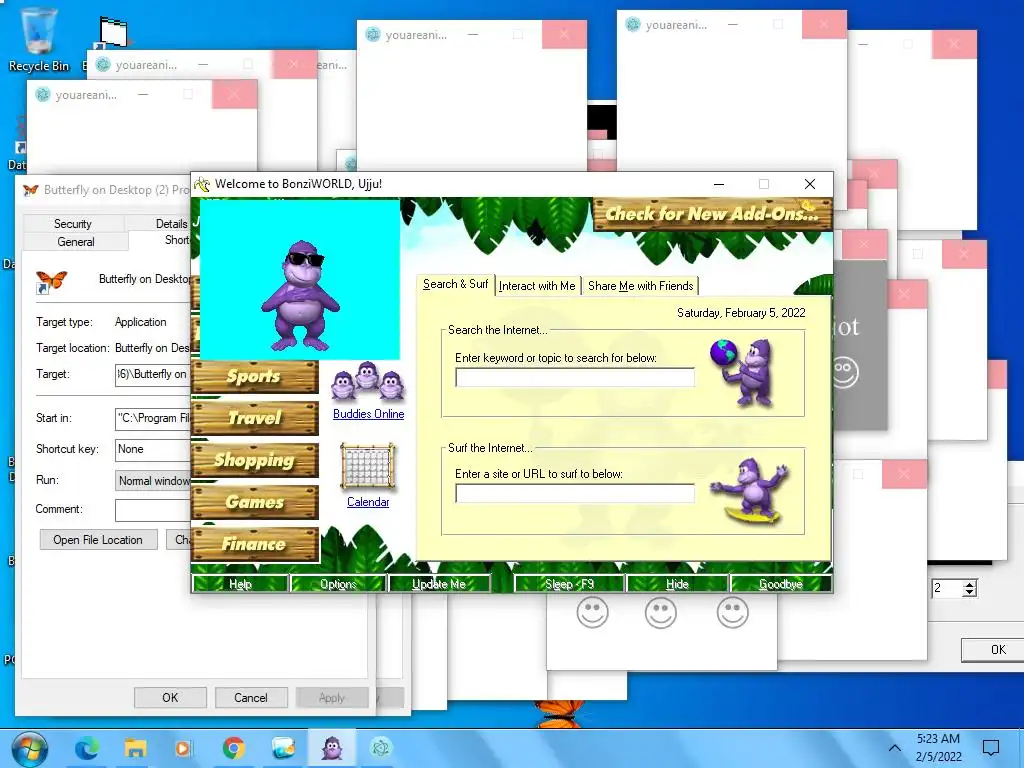The height and width of the screenshot is (768, 1024).
Task: Click the taskbar clock showing 5:23 AM
Action: (938, 748)
